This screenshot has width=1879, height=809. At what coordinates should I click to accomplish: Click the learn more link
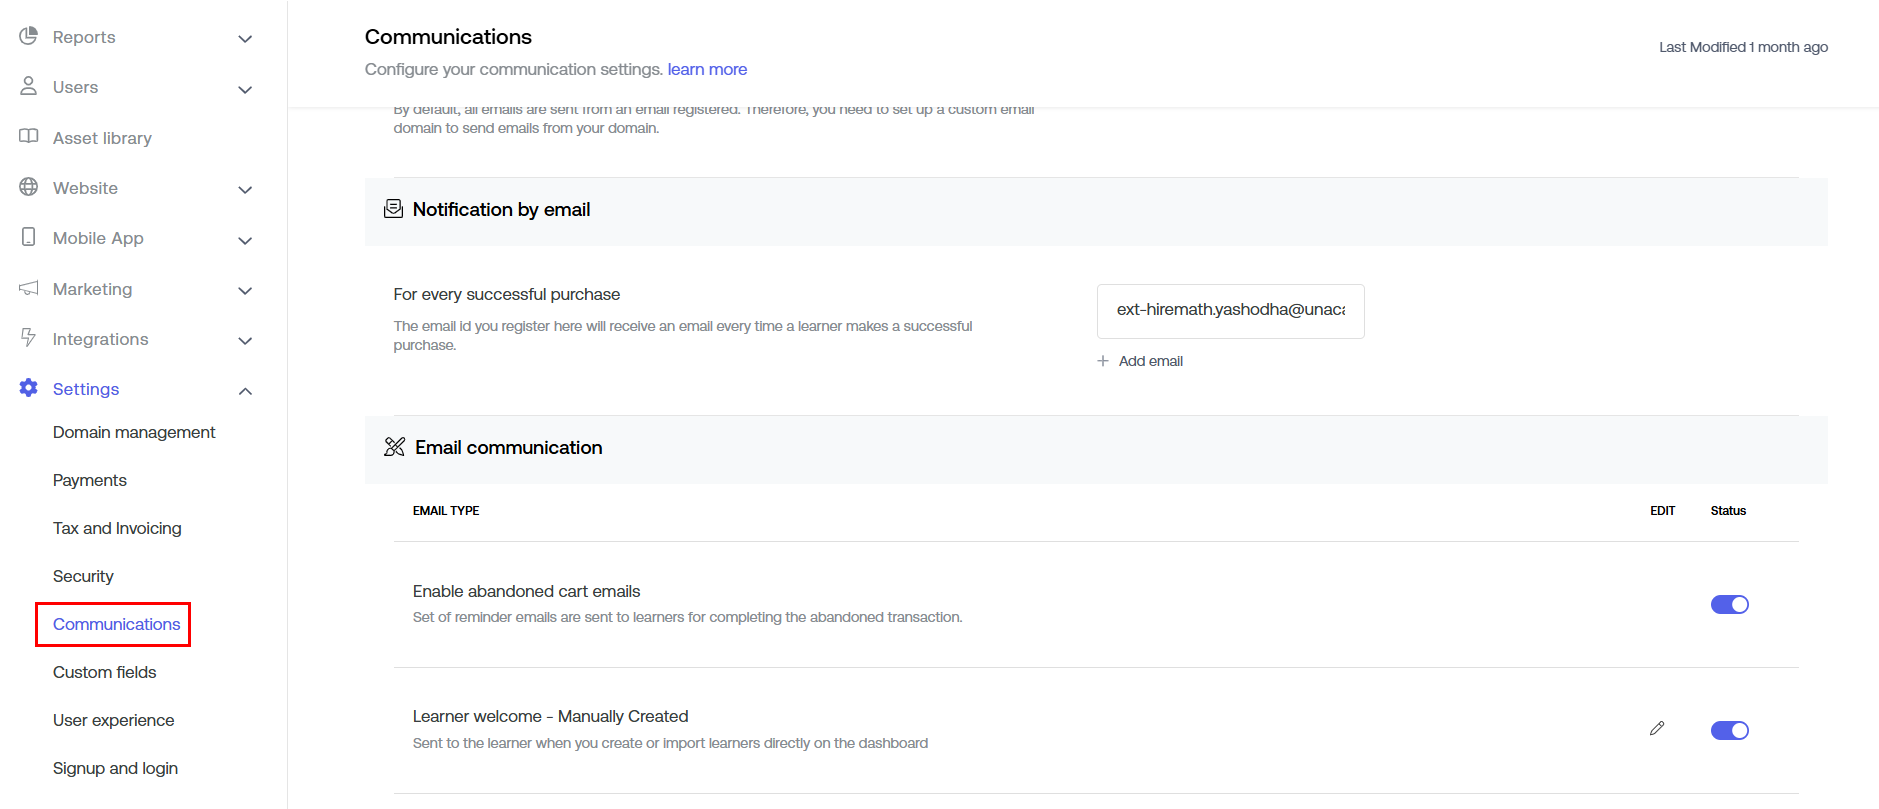[x=707, y=69]
